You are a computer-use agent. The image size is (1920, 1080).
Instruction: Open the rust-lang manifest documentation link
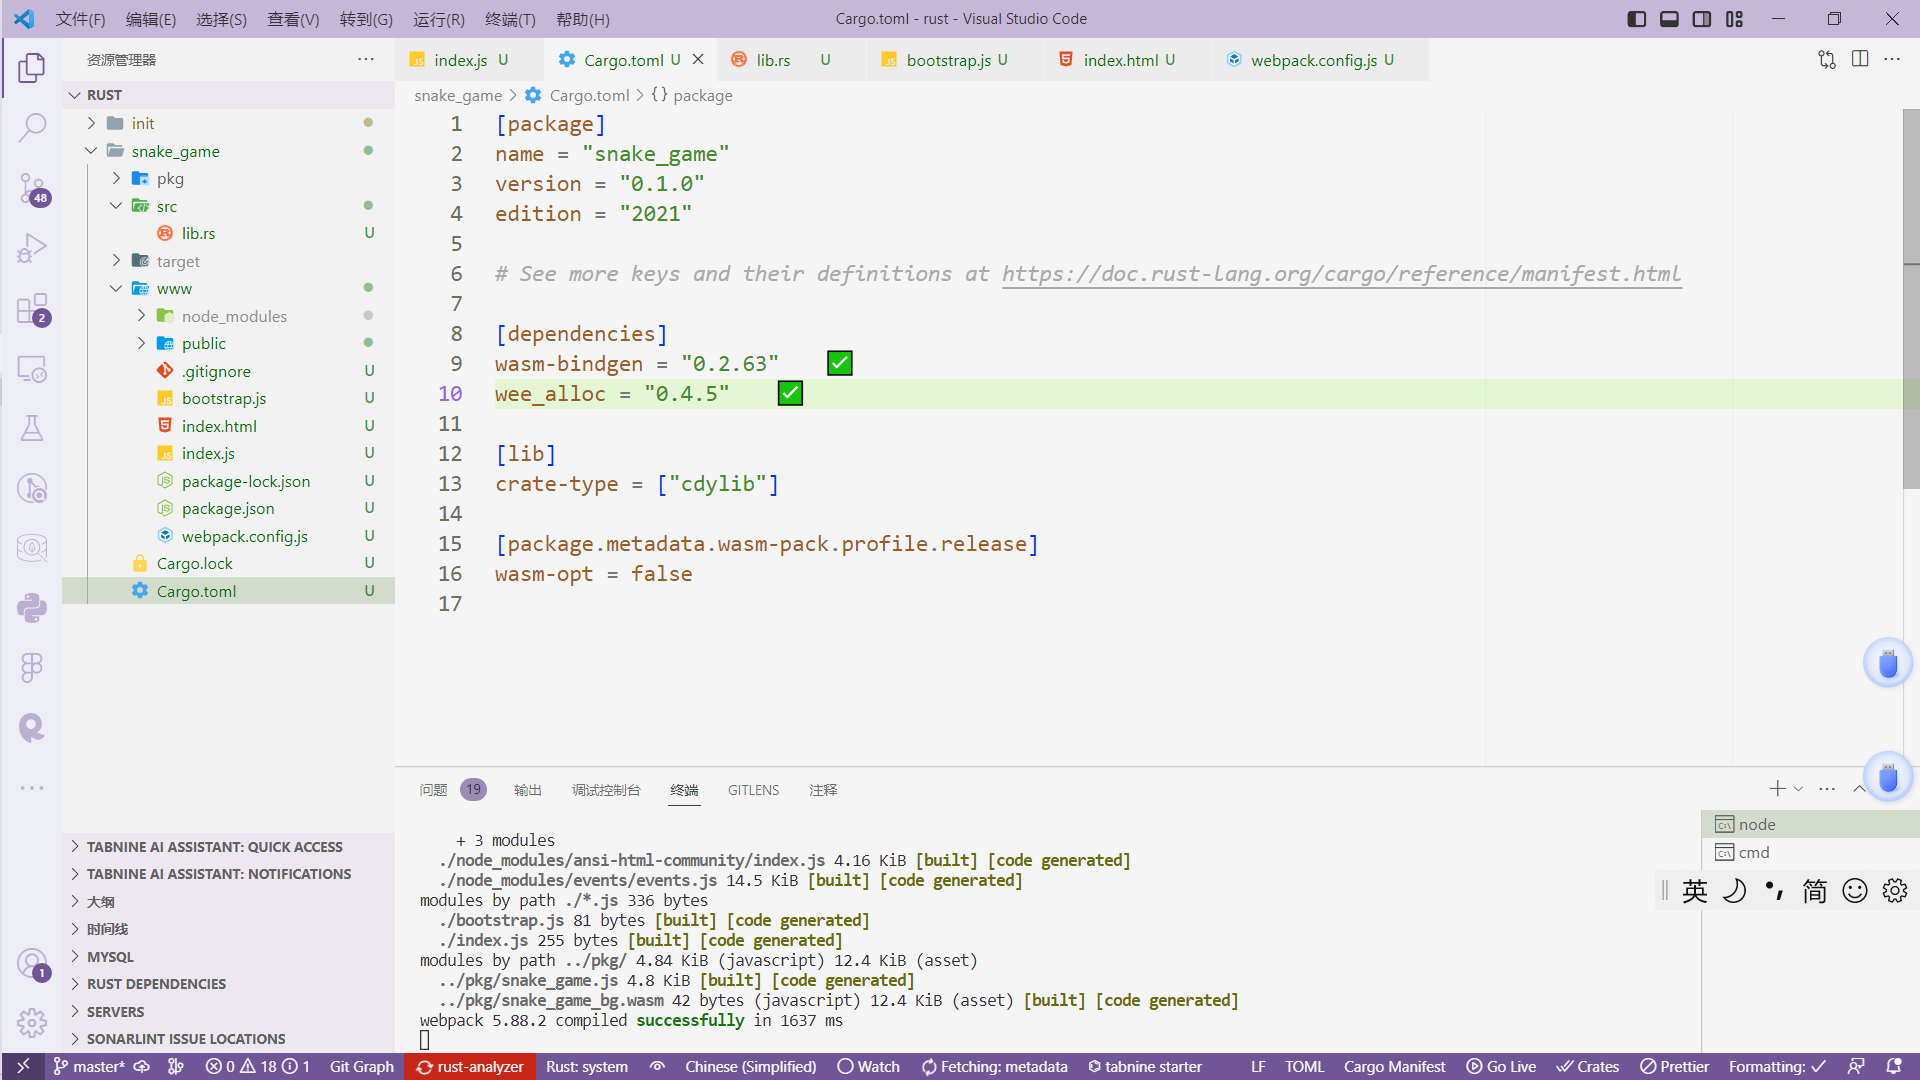pos(1341,274)
